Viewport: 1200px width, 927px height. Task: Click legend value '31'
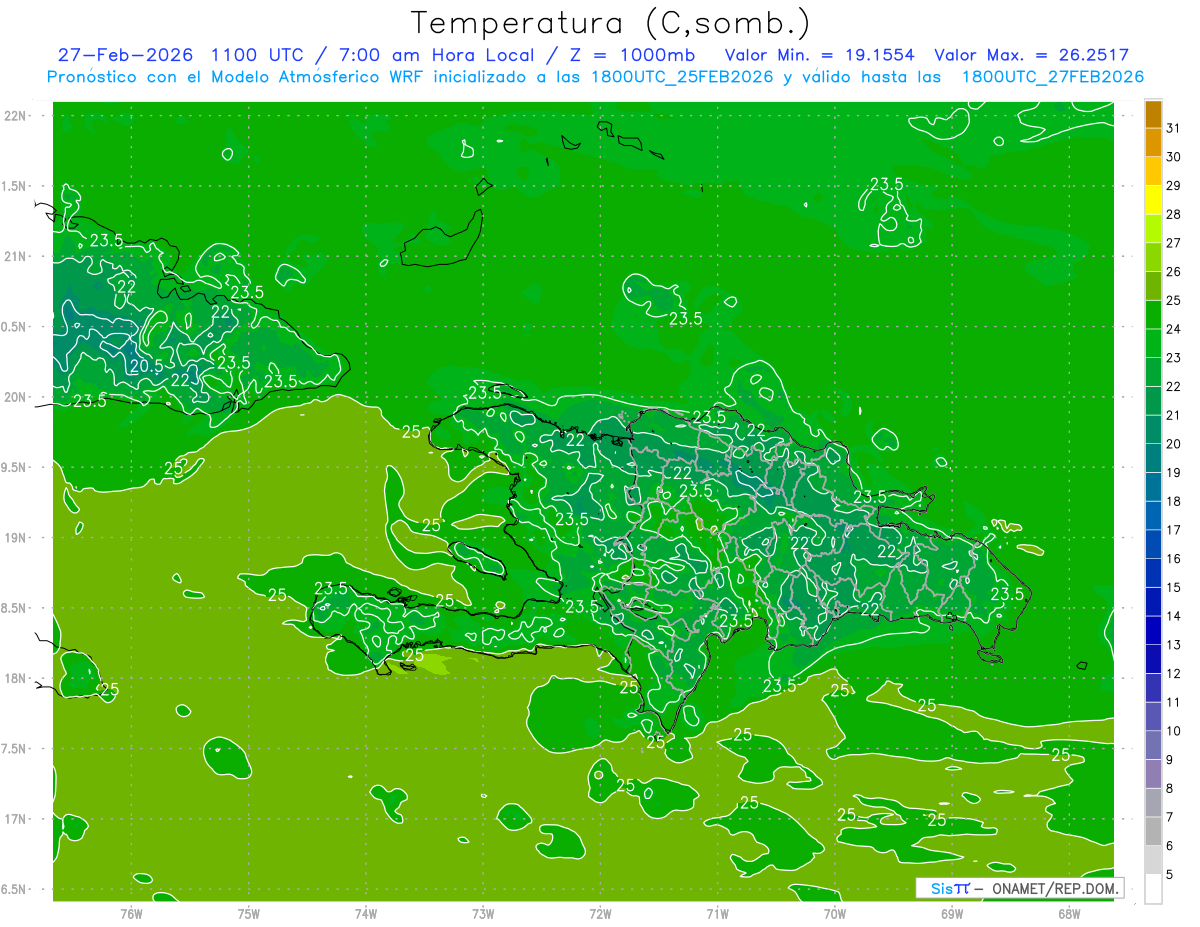[x=1173, y=129]
